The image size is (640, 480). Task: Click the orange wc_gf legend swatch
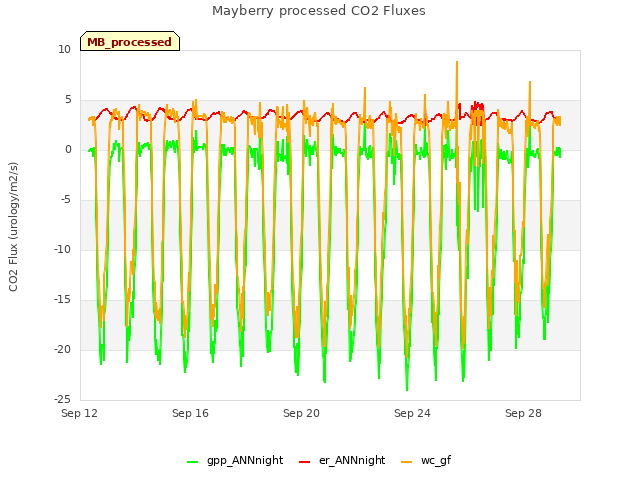click(x=407, y=462)
